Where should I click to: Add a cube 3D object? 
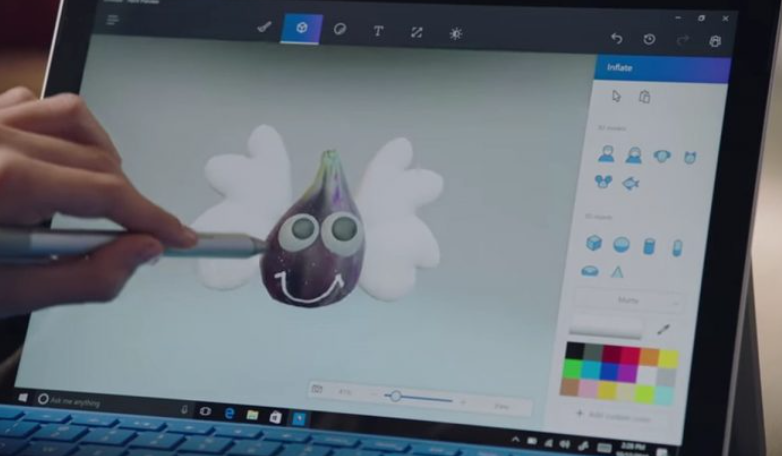click(594, 243)
